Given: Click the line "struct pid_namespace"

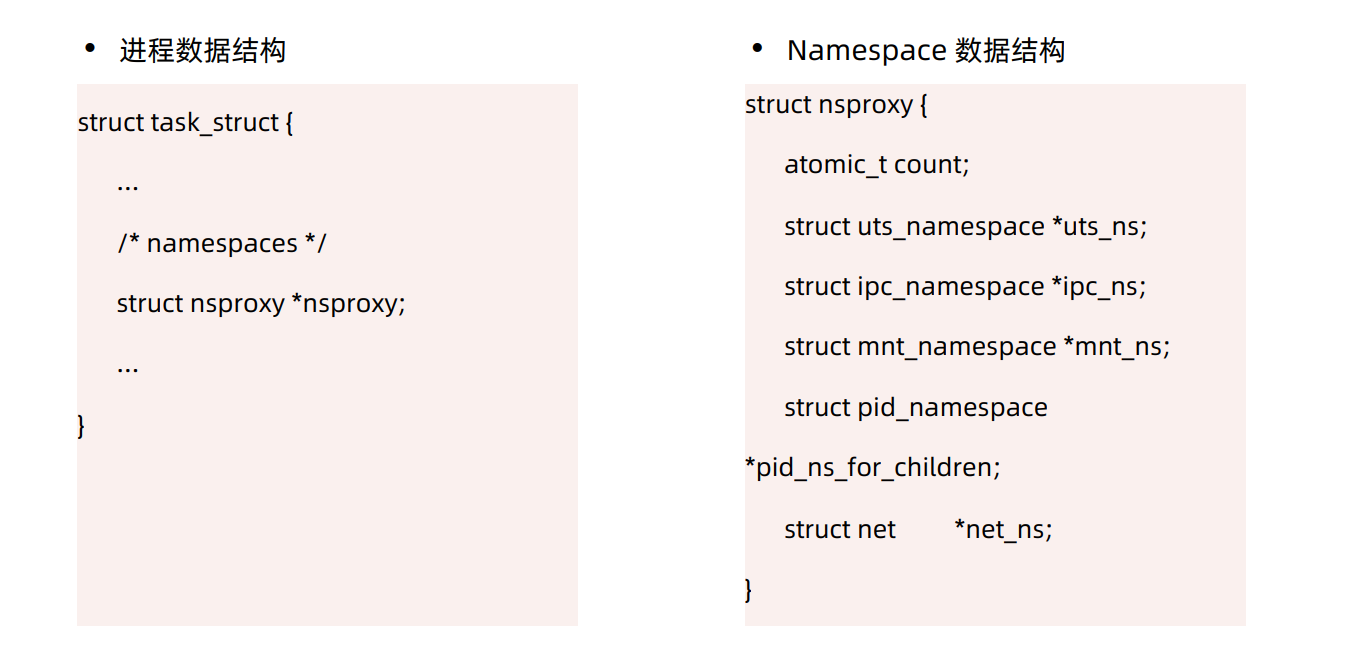Looking at the screenshot, I should 916,408.
